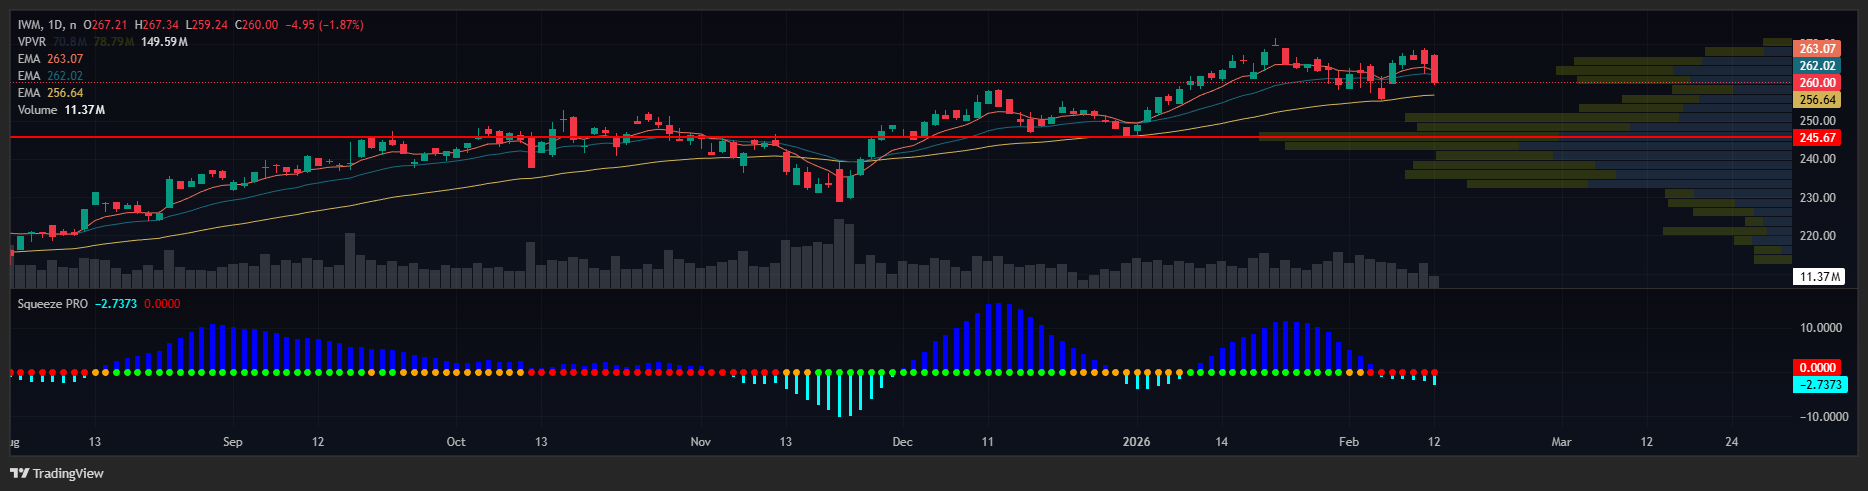
Task: Click the 230.00 price scale value
Action: pos(1817,198)
